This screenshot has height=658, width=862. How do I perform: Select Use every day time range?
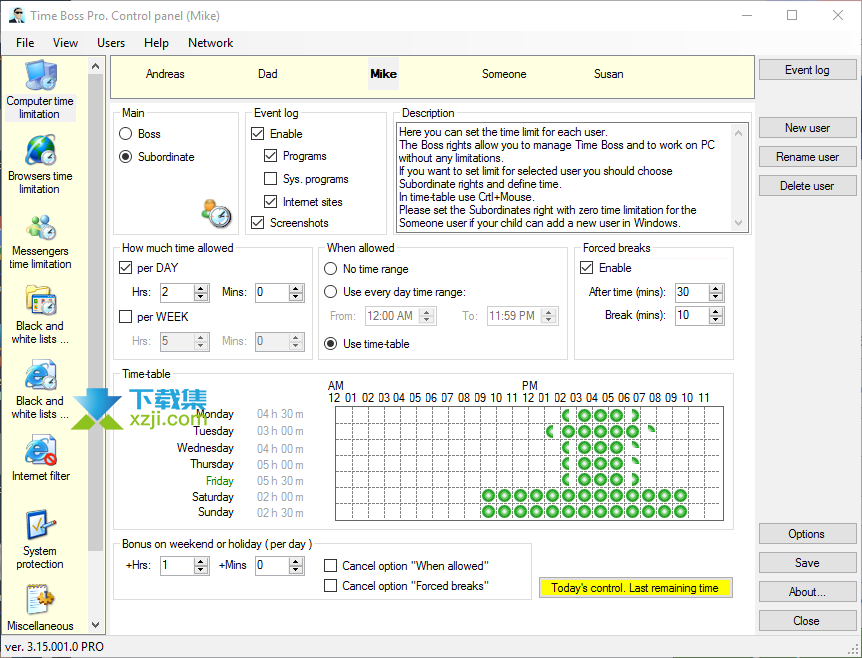(x=330, y=292)
